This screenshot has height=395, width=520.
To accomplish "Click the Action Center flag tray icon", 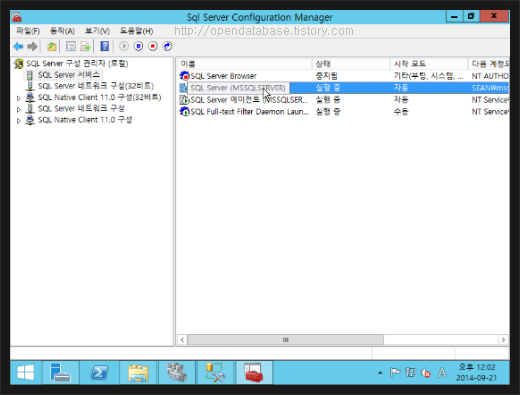I will (x=395, y=372).
